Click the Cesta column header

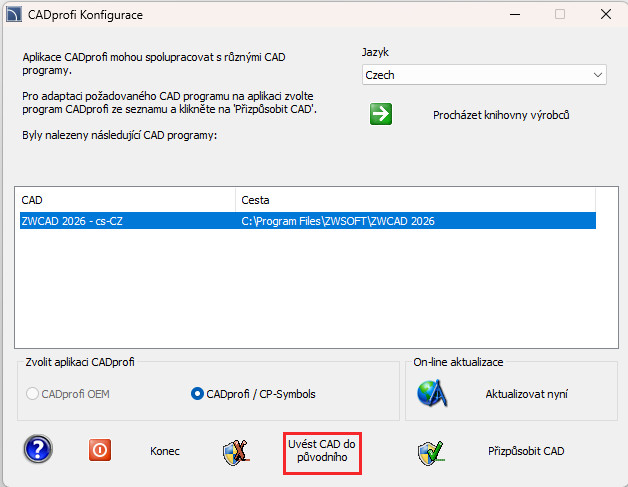click(x=415, y=200)
